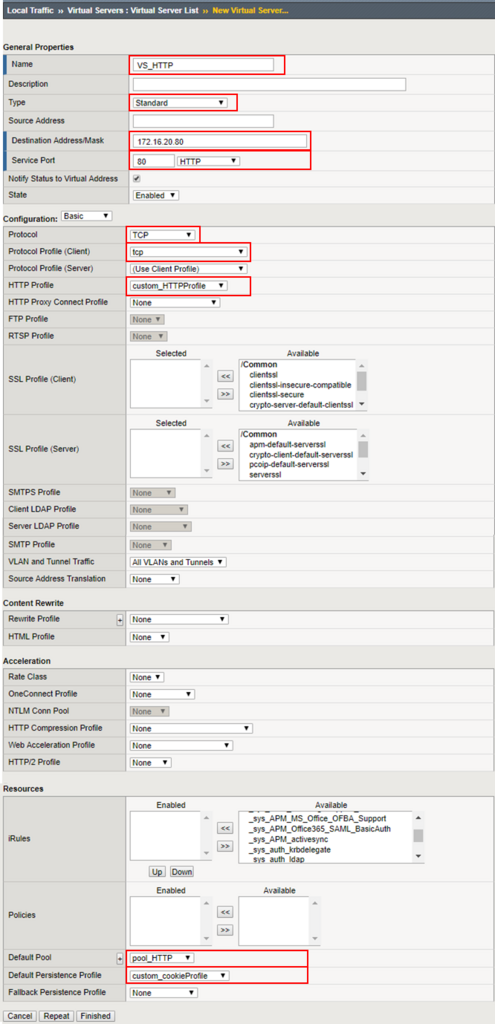The image size is (495, 1024).
Task: Open the Service Port HTTP dropdown
Action: click(x=208, y=161)
